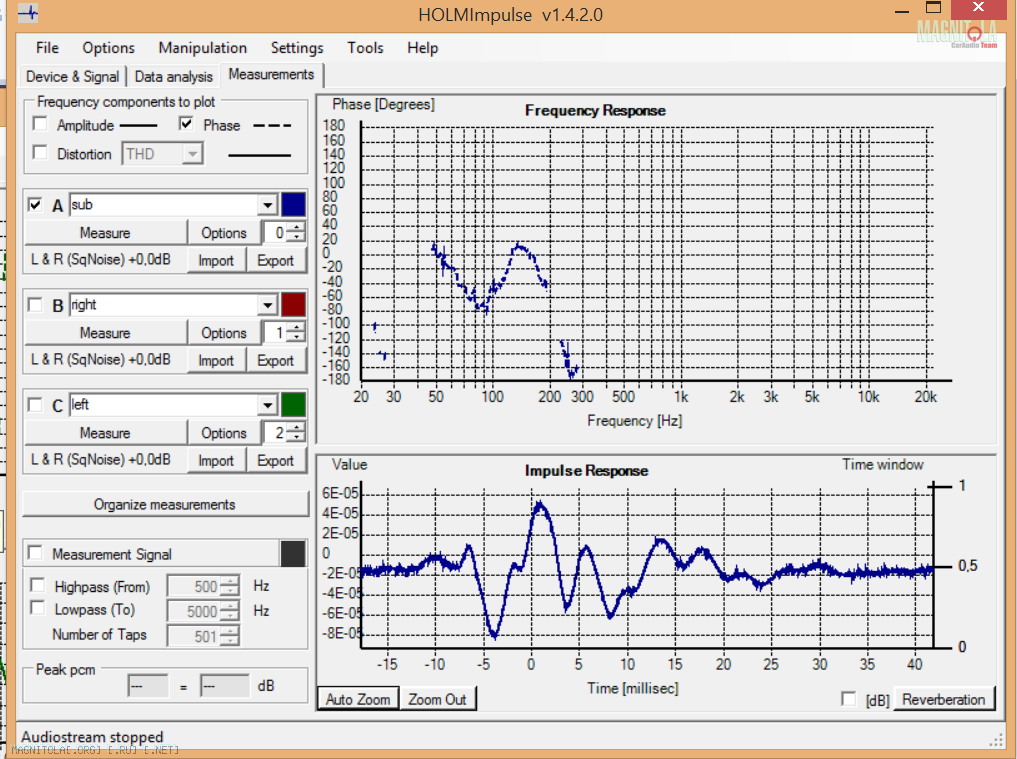Enable the Measurement Signal checkbox
Viewport: 1017px width, 759px height.
(36, 553)
